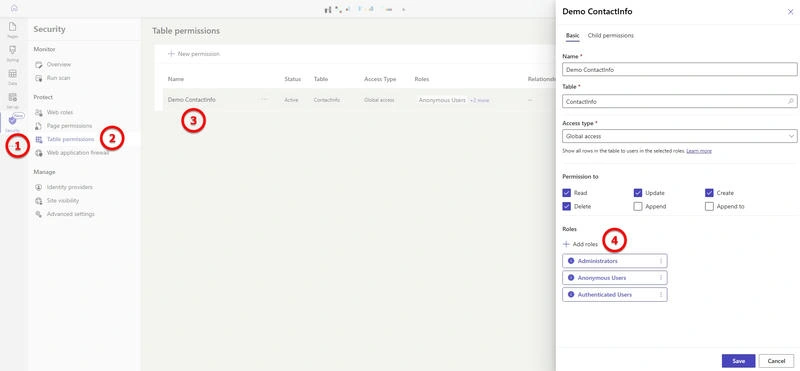Viewport: 800px width, 371px height.
Task: Open the Pages workspace icon
Action: [x=13, y=27]
